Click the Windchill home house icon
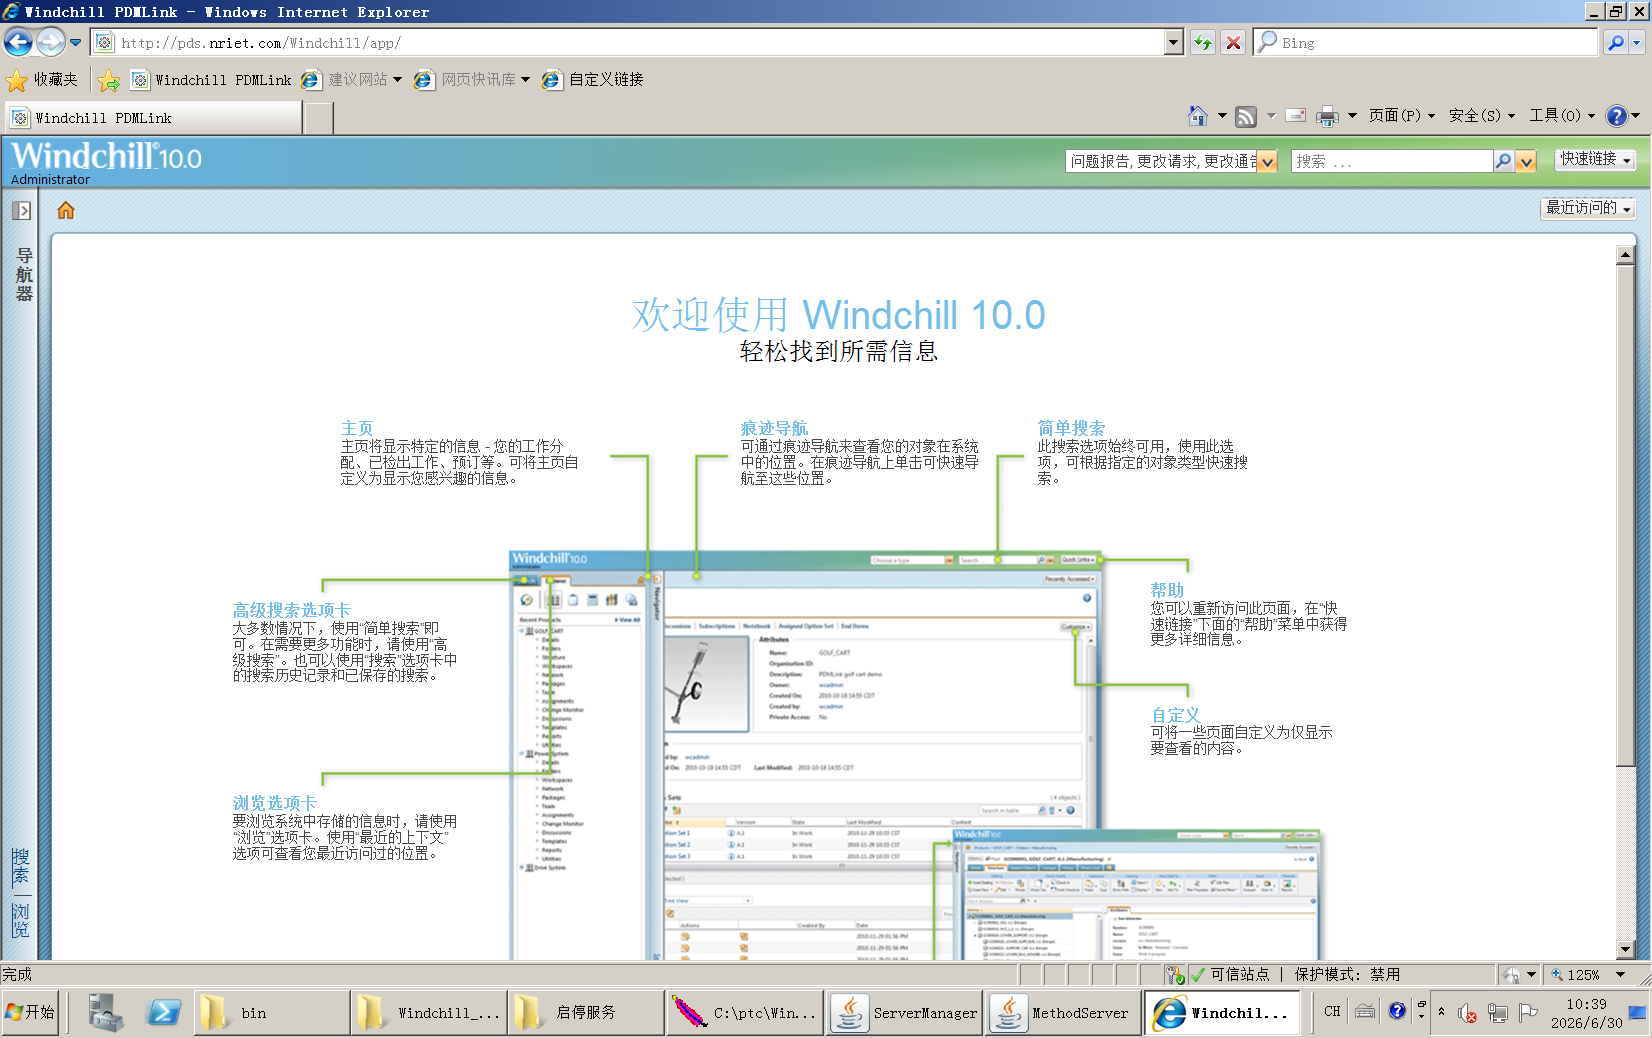 click(x=66, y=210)
